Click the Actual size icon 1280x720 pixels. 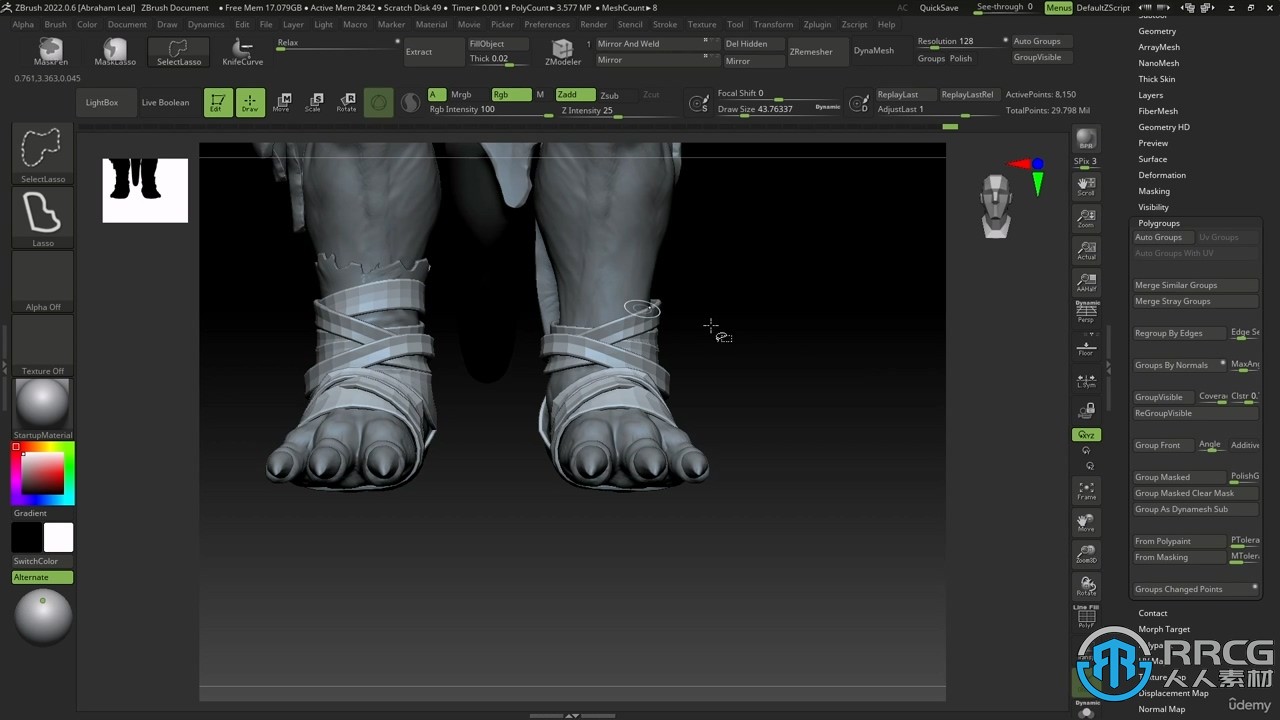[x=1086, y=250]
